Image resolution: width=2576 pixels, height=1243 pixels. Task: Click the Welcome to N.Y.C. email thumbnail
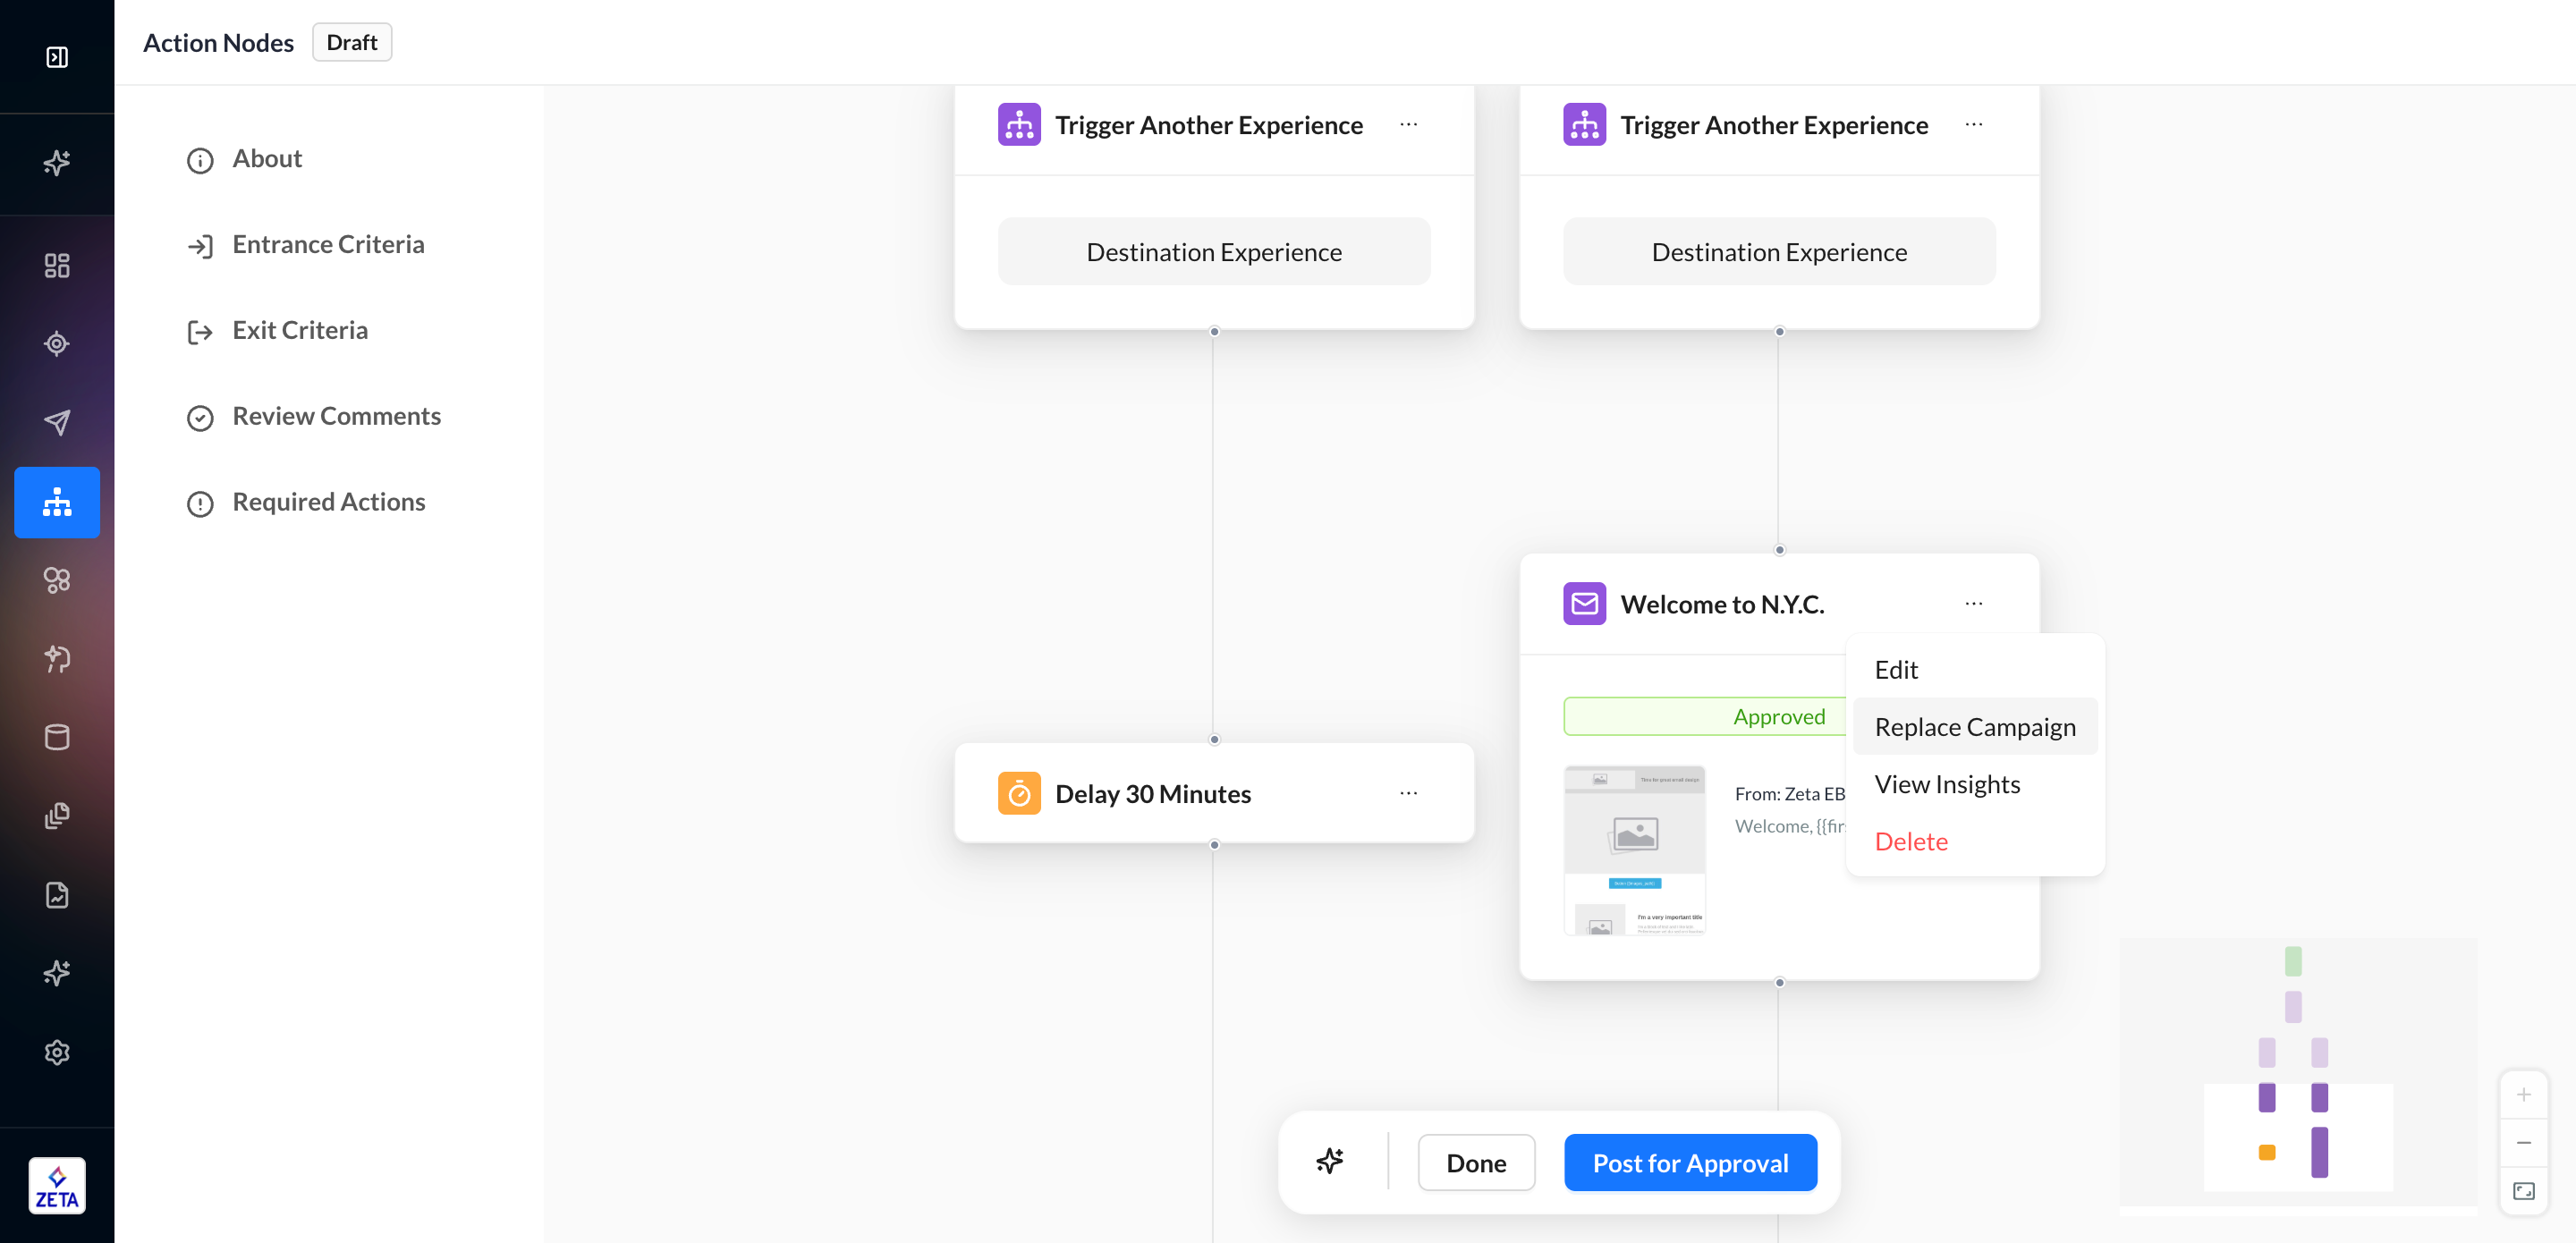pos(1634,850)
